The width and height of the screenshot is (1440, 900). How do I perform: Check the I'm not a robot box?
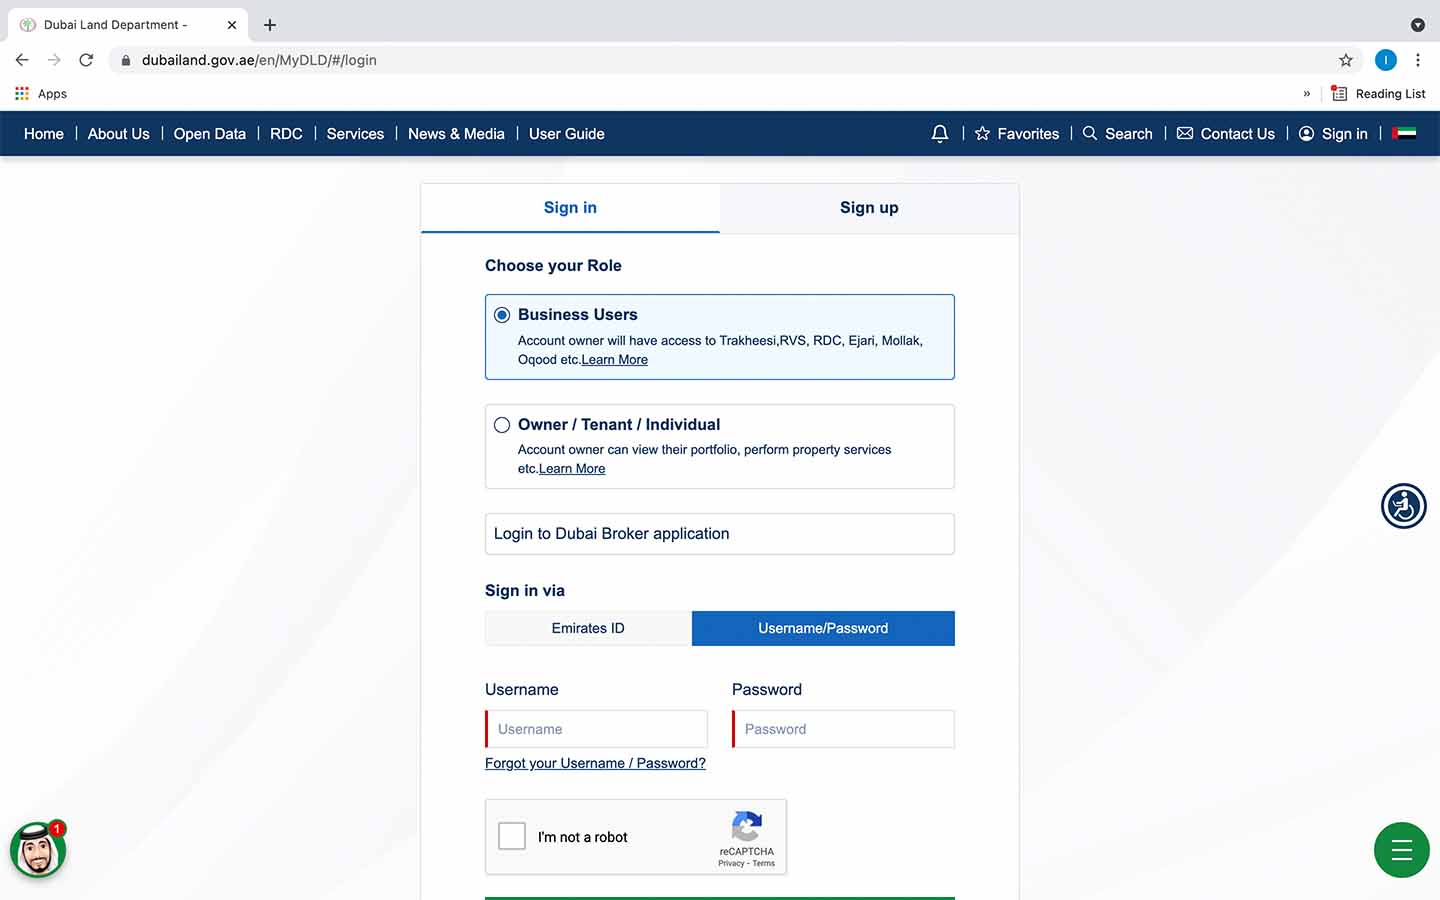tap(511, 836)
